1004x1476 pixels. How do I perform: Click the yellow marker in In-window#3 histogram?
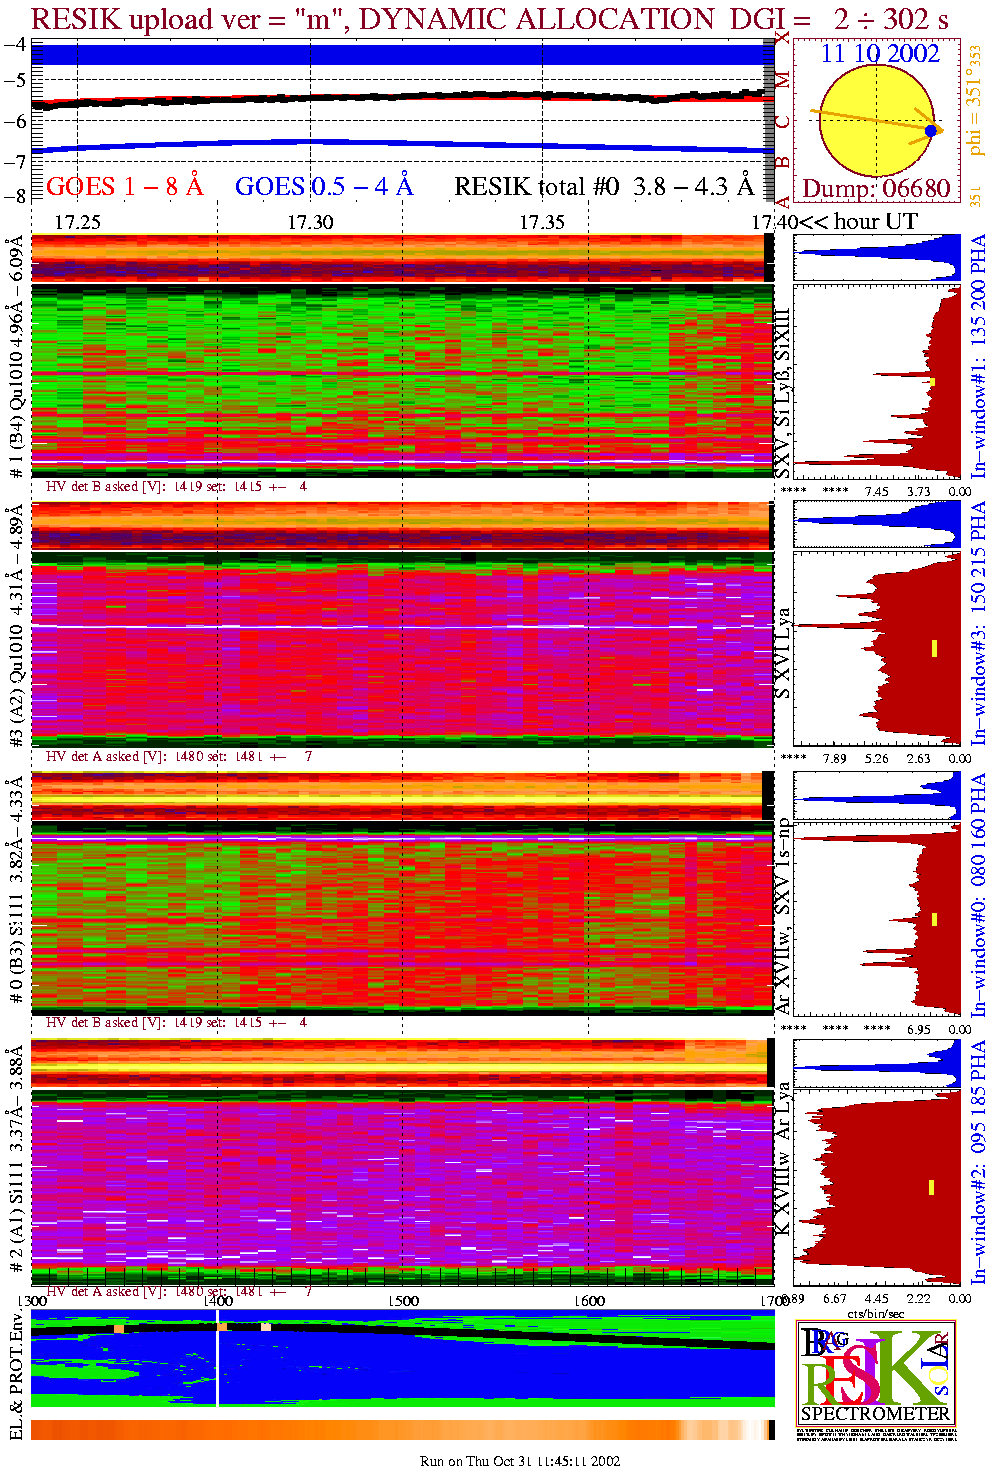[934, 648]
